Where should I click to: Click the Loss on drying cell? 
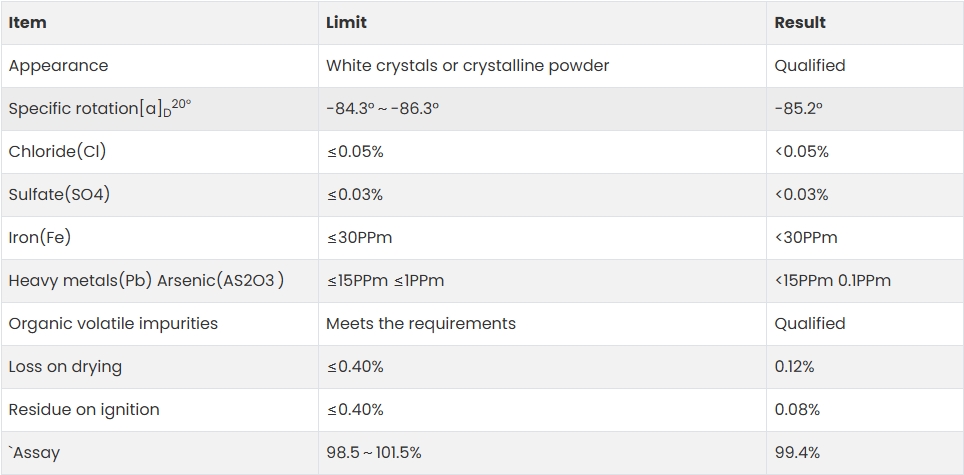[160, 367]
